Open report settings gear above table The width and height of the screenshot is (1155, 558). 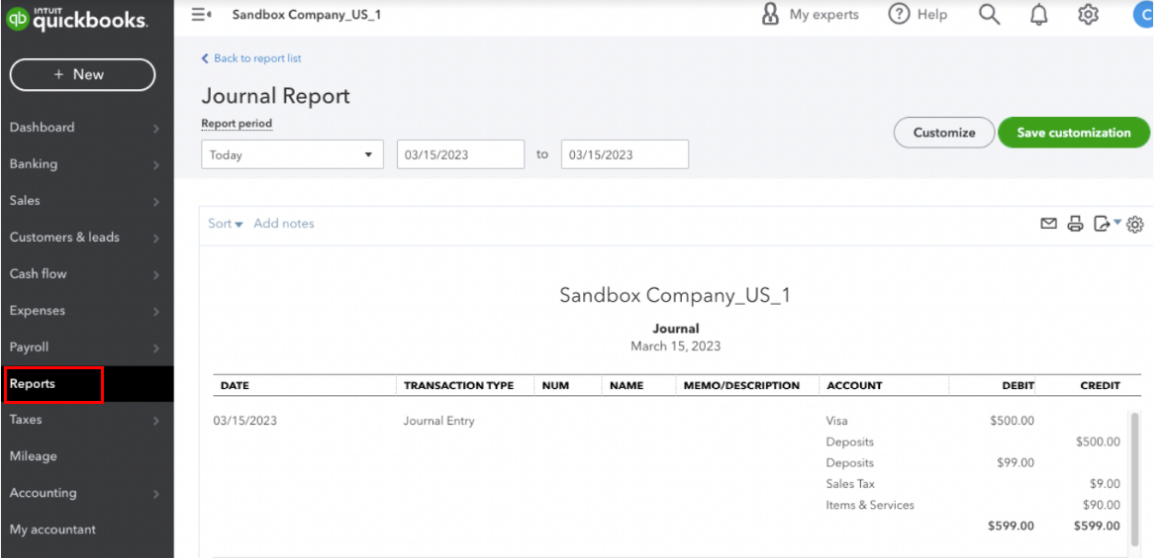click(1135, 225)
